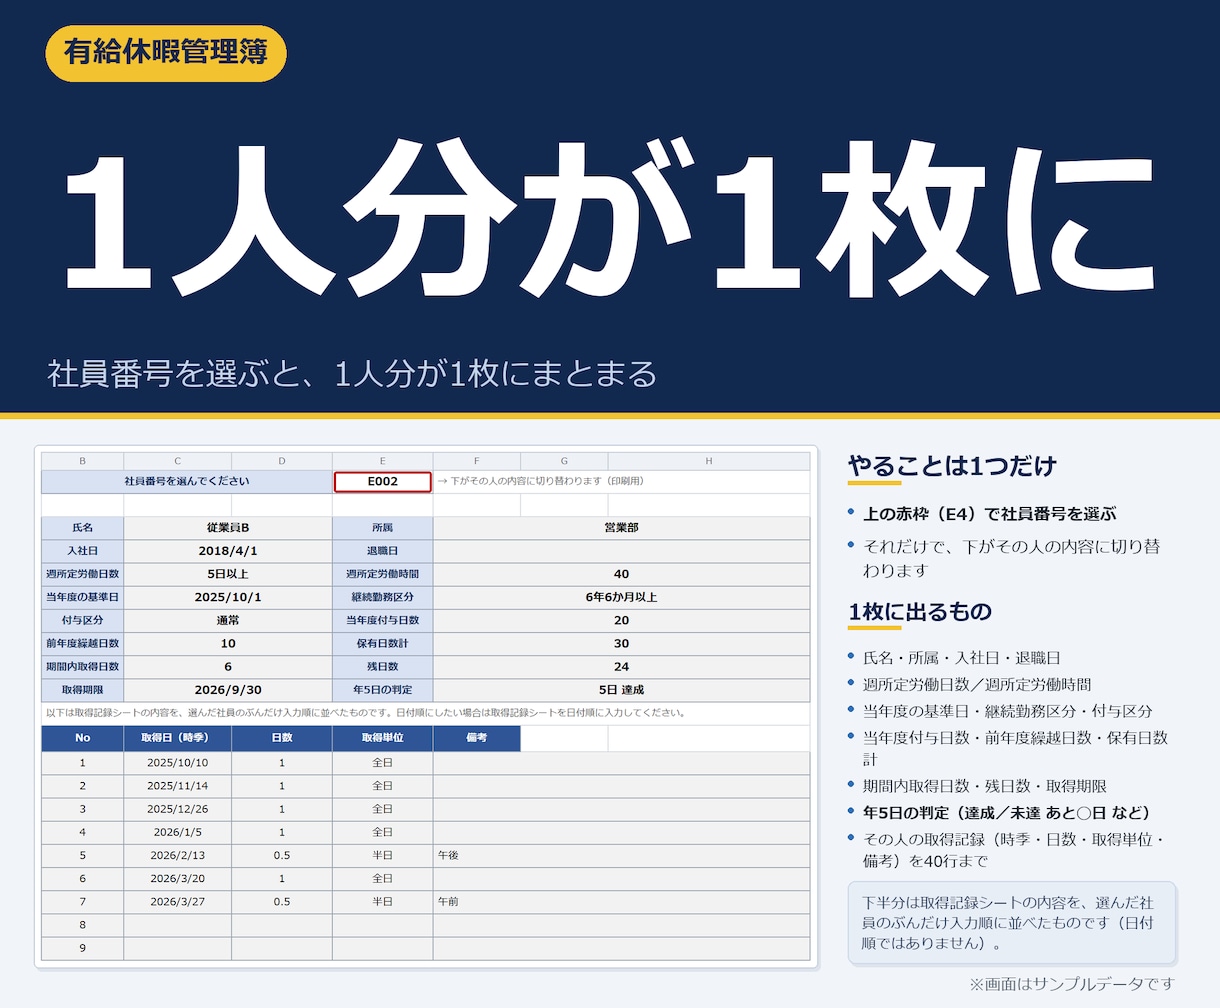Click the date cell 2025/12/26
This screenshot has width=1220, height=1008.
pyautogui.click(x=177, y=809)
